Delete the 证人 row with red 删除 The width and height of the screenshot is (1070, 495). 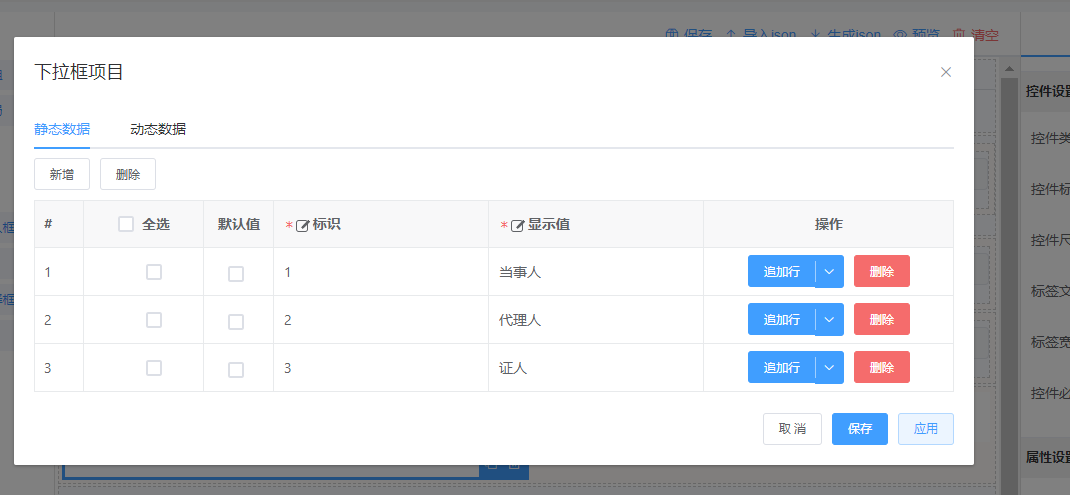[882, 367]
